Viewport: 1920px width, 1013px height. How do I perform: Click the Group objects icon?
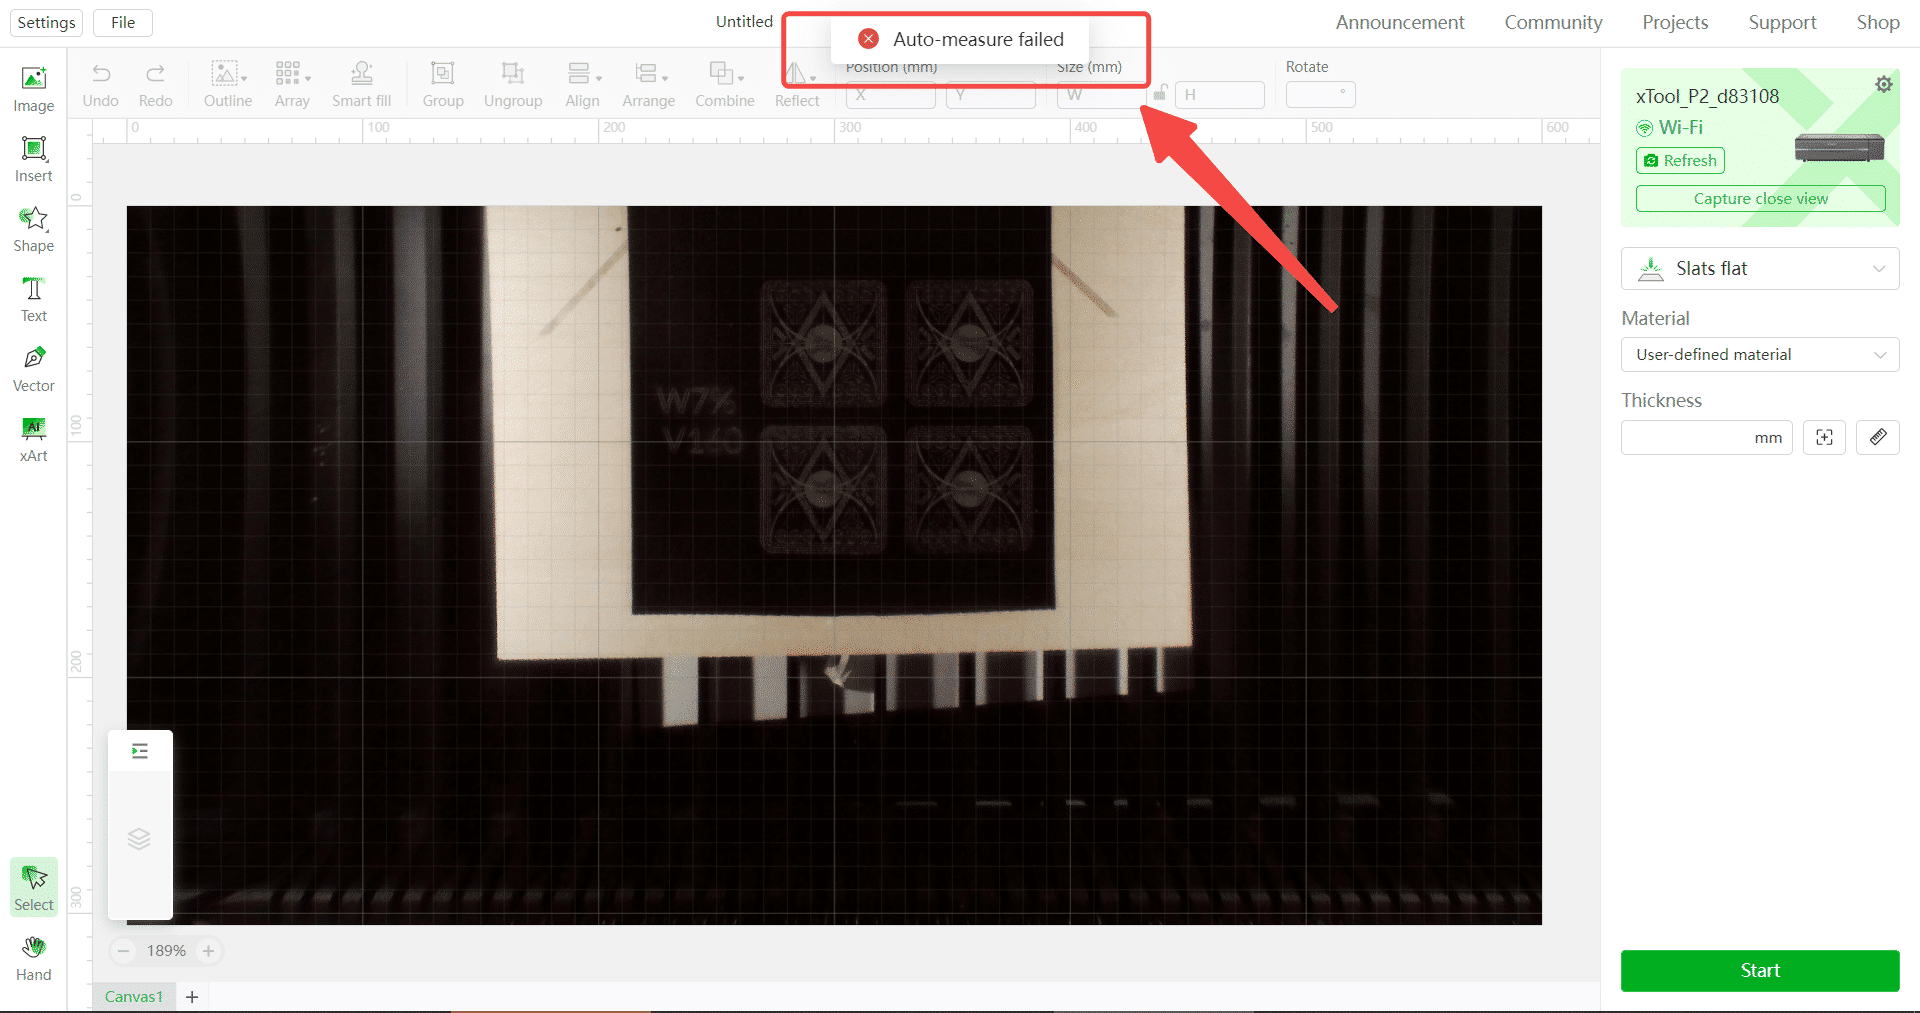(x=443, y=85)
